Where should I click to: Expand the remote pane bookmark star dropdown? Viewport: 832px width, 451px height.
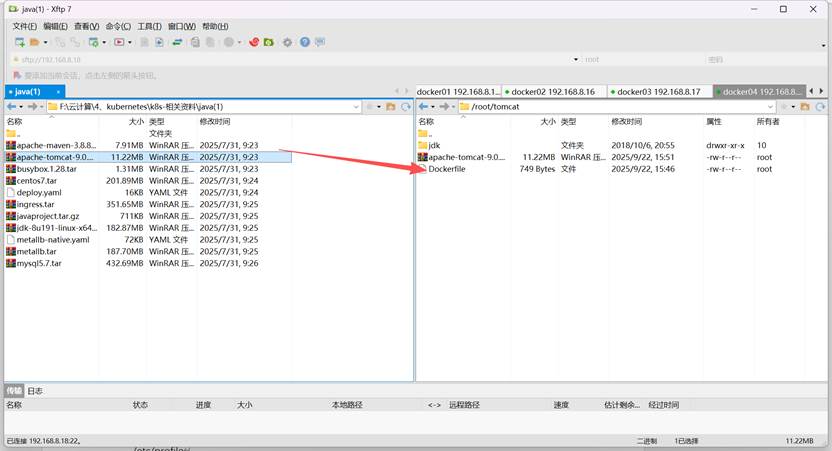(x=793, y=107)
